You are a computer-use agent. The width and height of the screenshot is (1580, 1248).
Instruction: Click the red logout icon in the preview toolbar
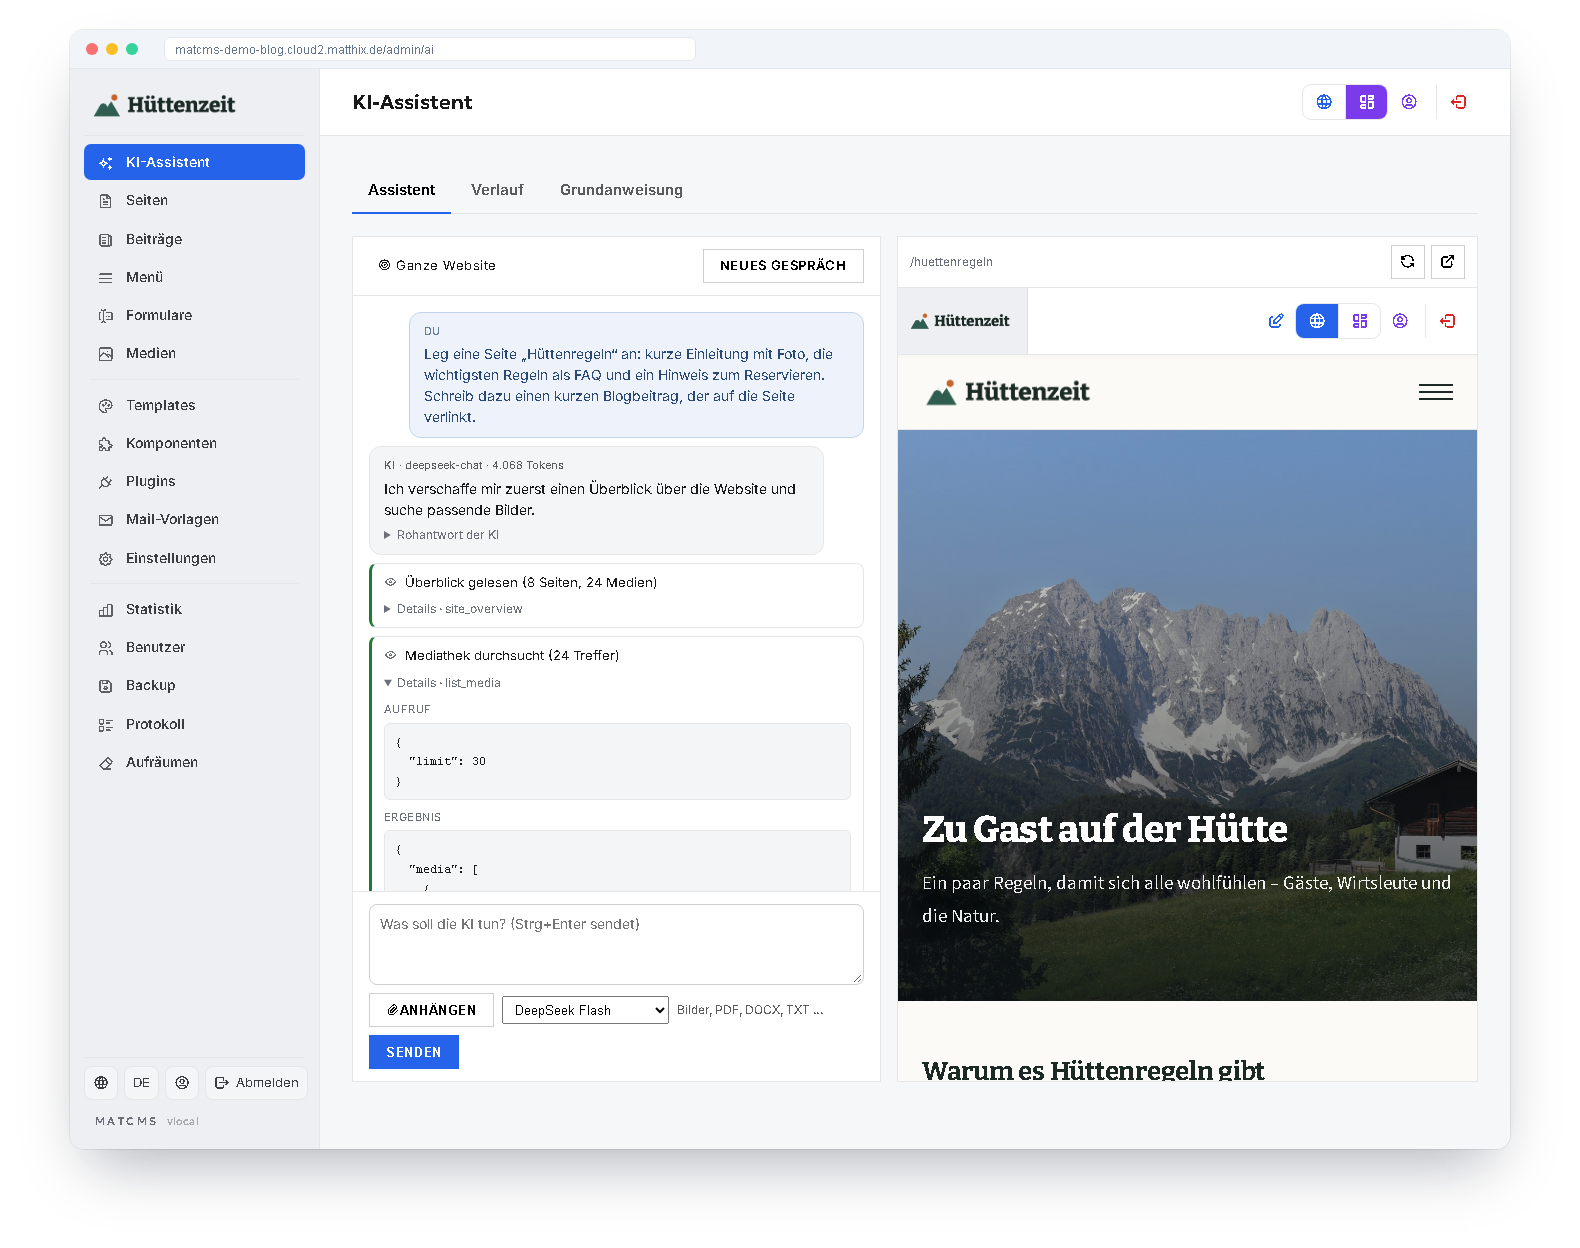1447,321
